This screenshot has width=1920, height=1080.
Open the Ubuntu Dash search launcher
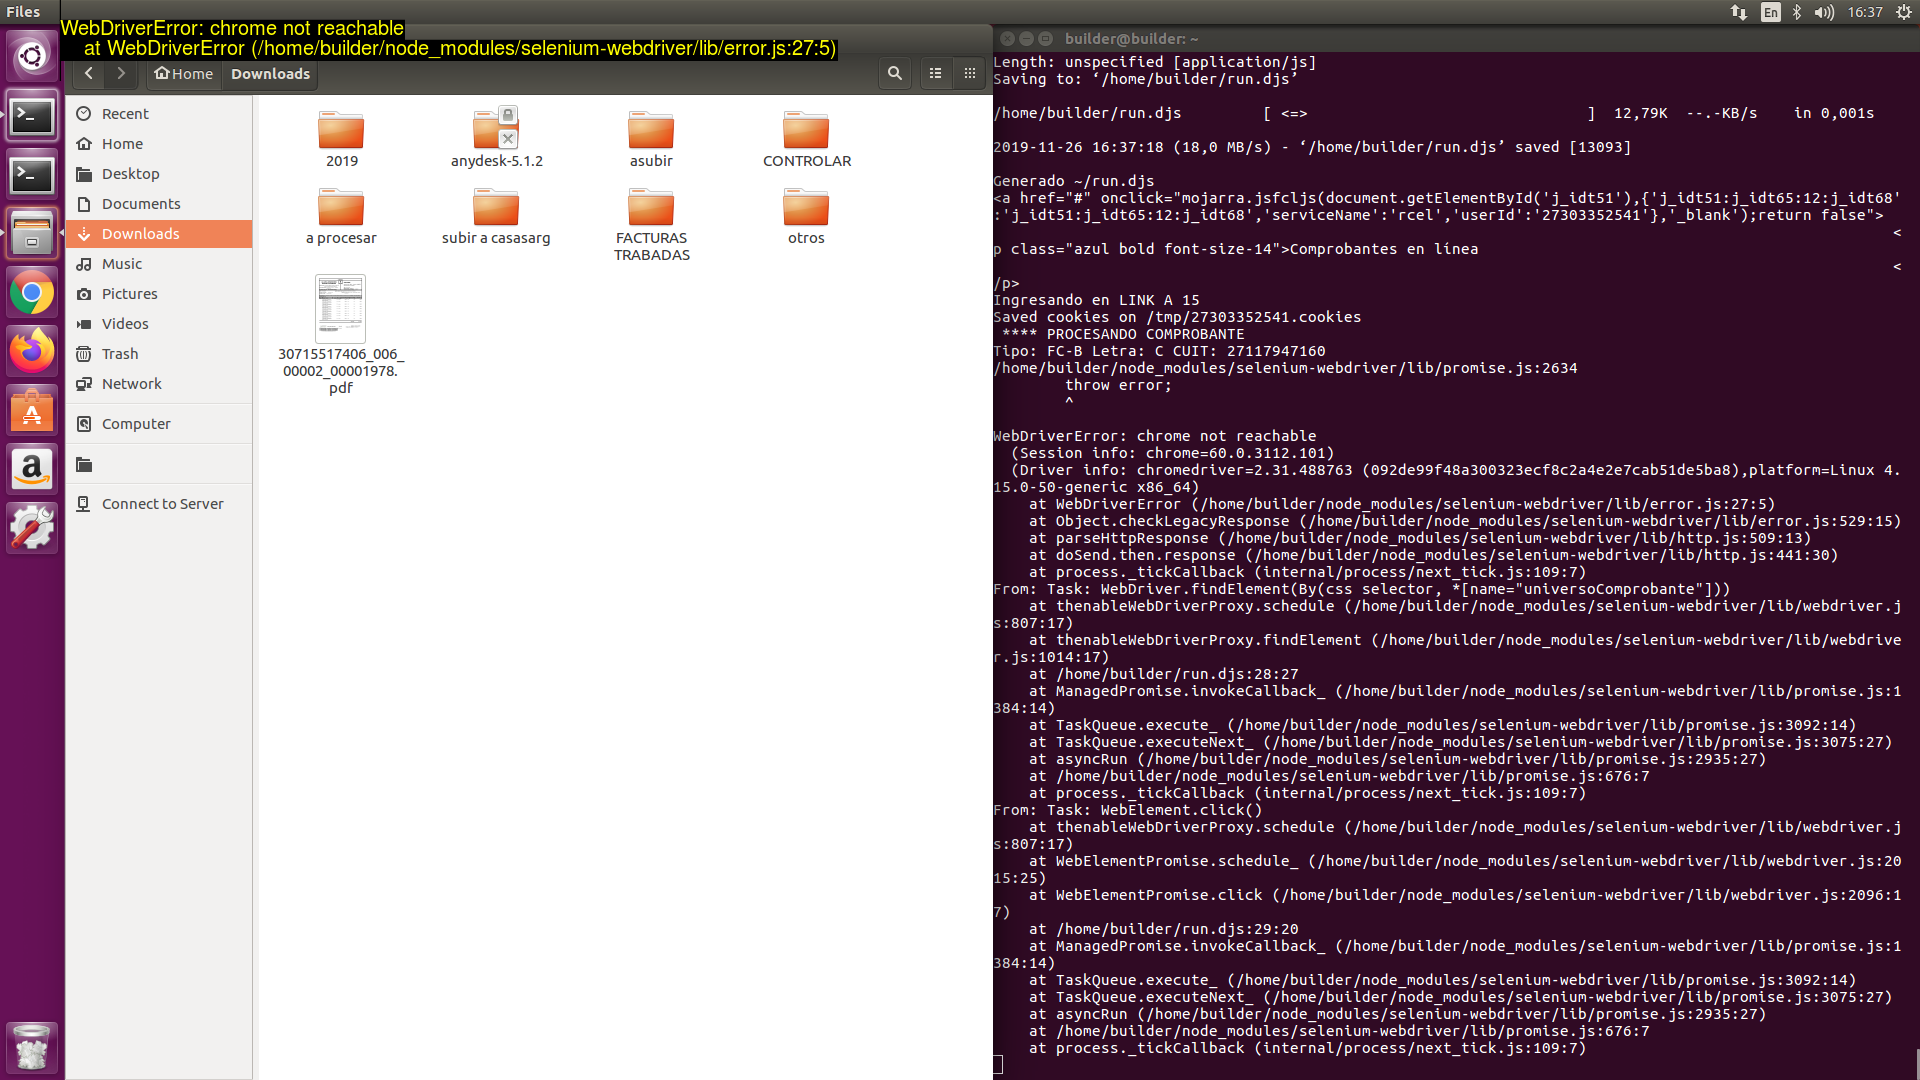(32, 56)
